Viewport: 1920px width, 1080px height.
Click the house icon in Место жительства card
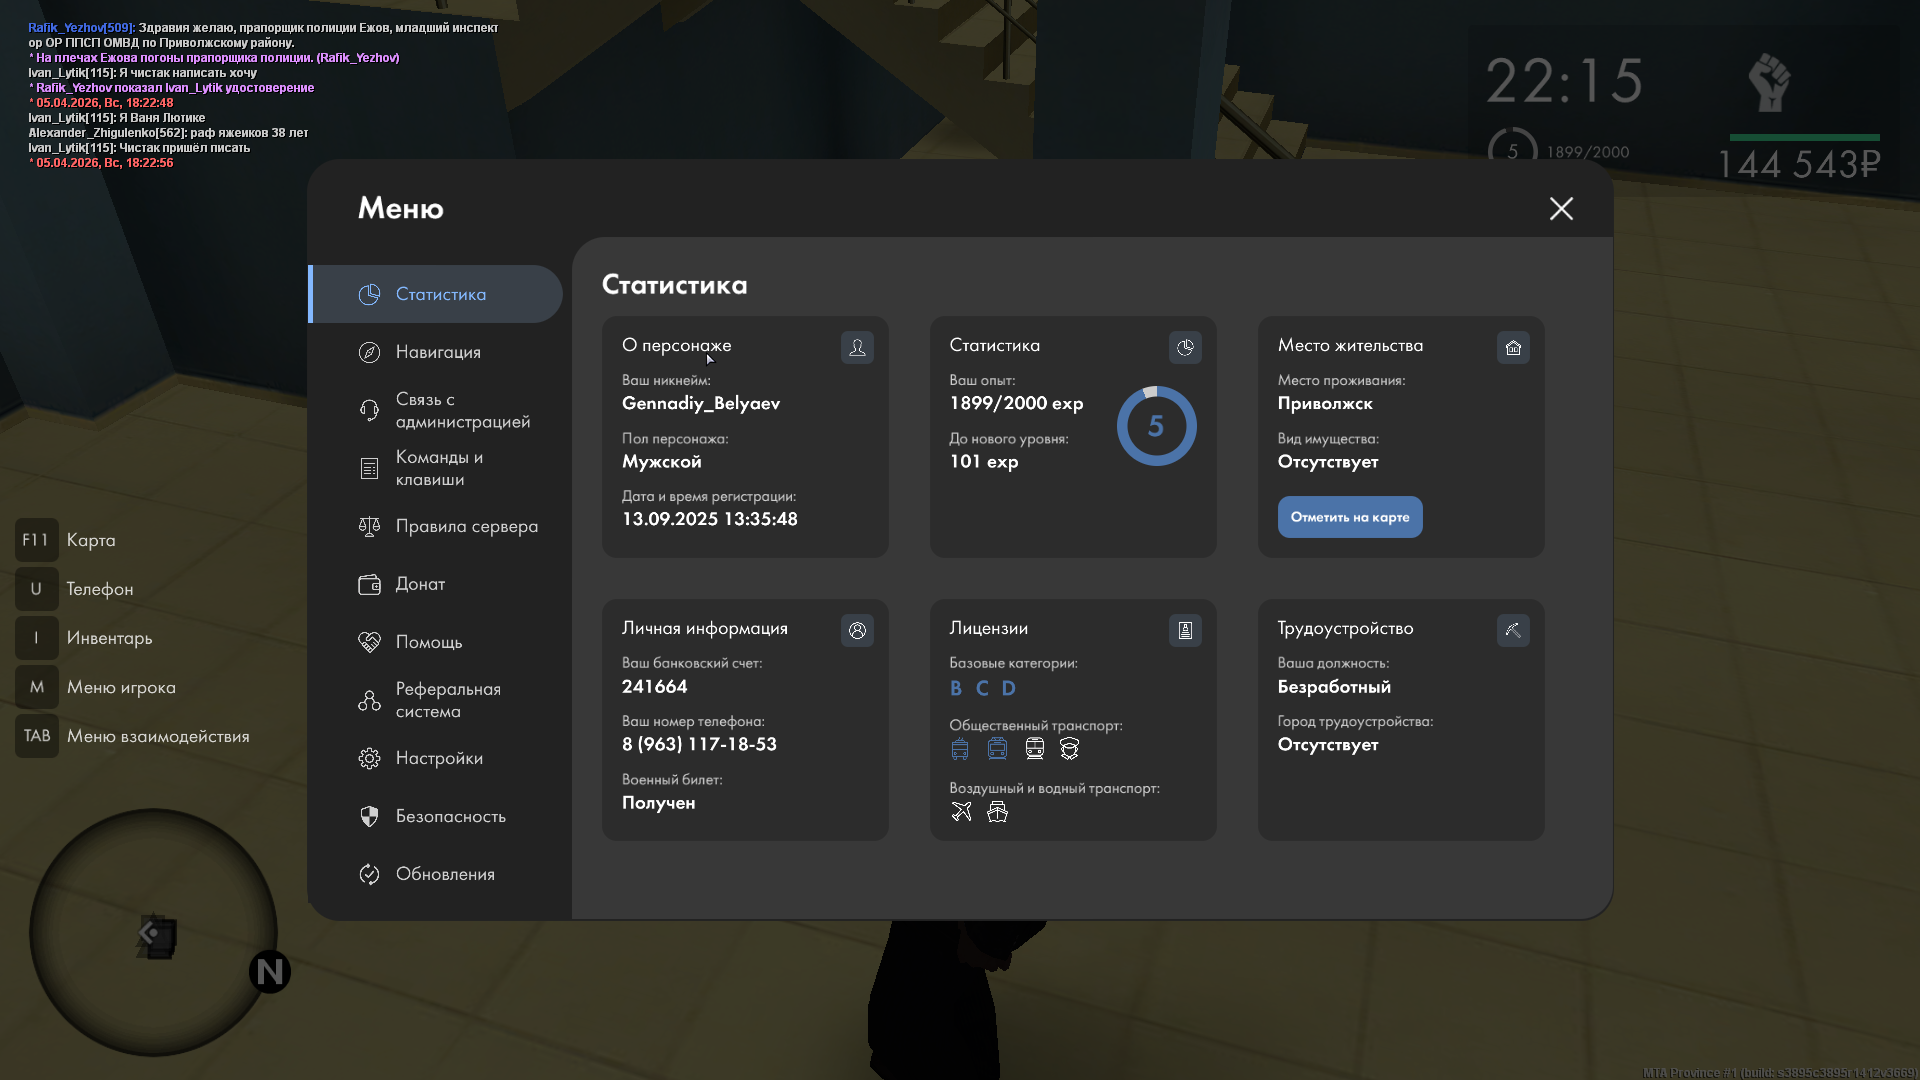pos(1513,348)
